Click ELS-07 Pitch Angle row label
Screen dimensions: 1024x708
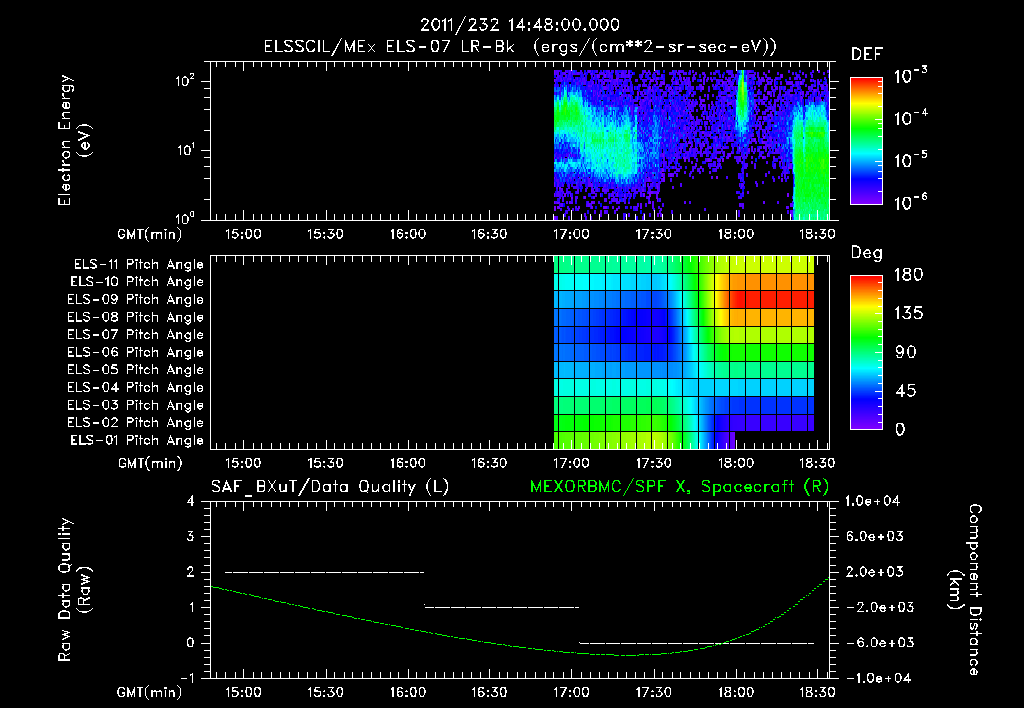click(x=136, y=335)
